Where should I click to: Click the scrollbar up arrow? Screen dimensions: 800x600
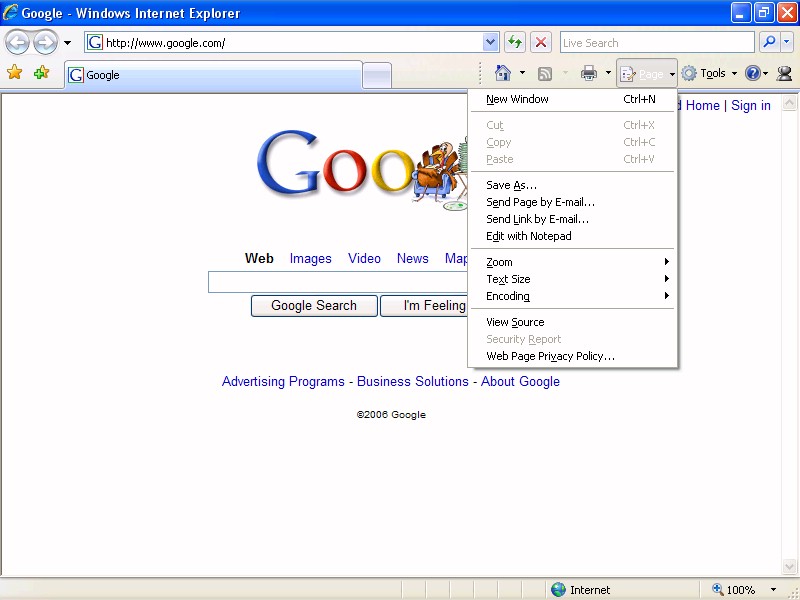pyautogui.click(x=789, y=104)
